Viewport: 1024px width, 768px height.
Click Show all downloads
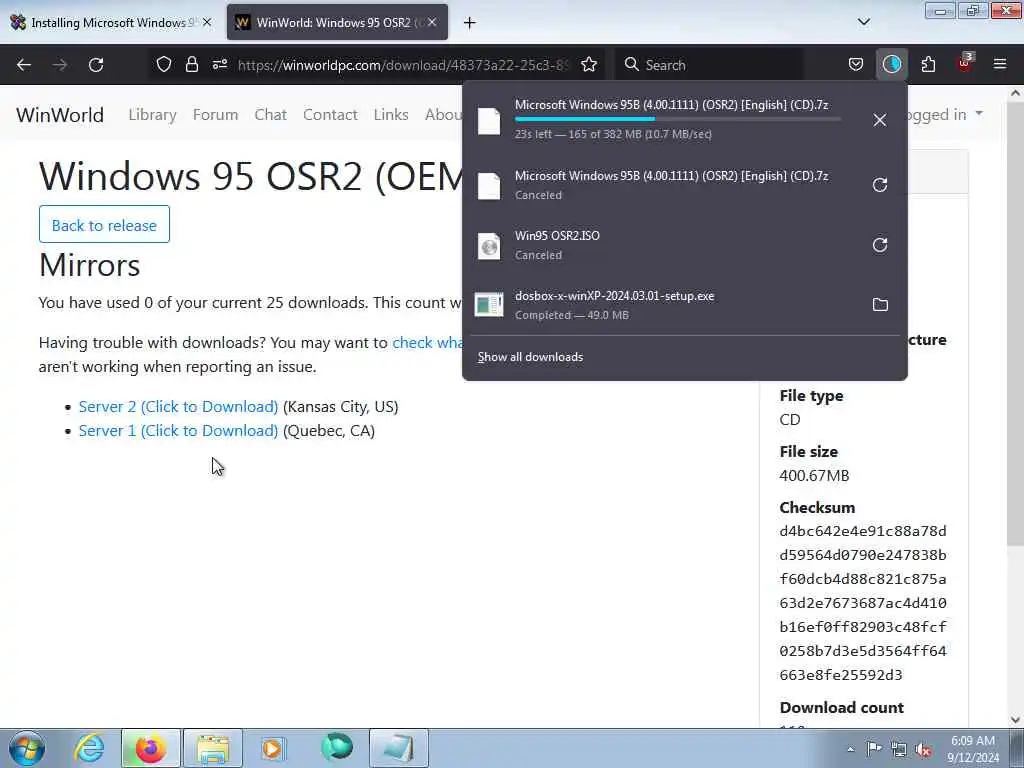[x=530, y=357]
